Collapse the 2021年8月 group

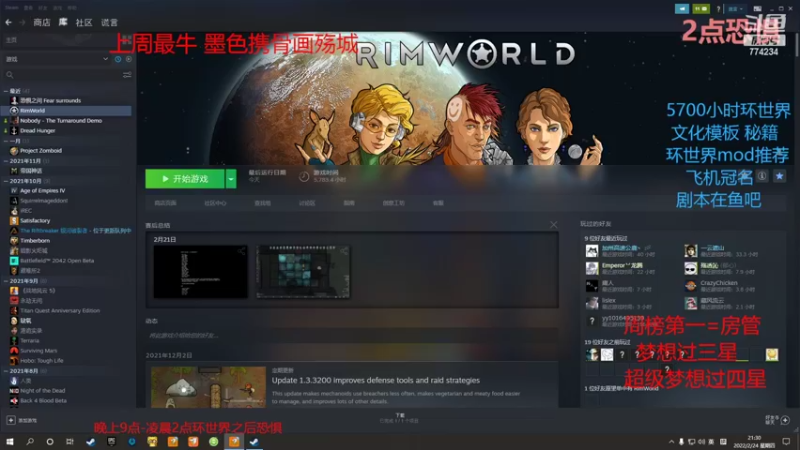pyautogui.click(x=6, y=371)
